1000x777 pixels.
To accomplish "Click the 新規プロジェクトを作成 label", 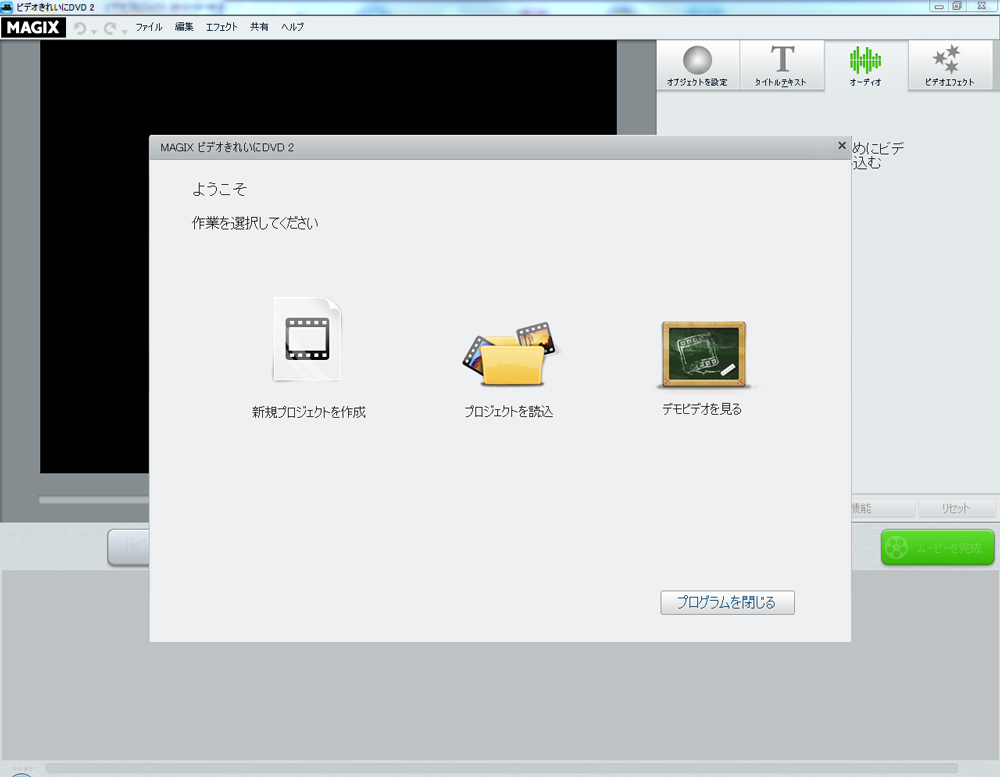I will [309, 412].
